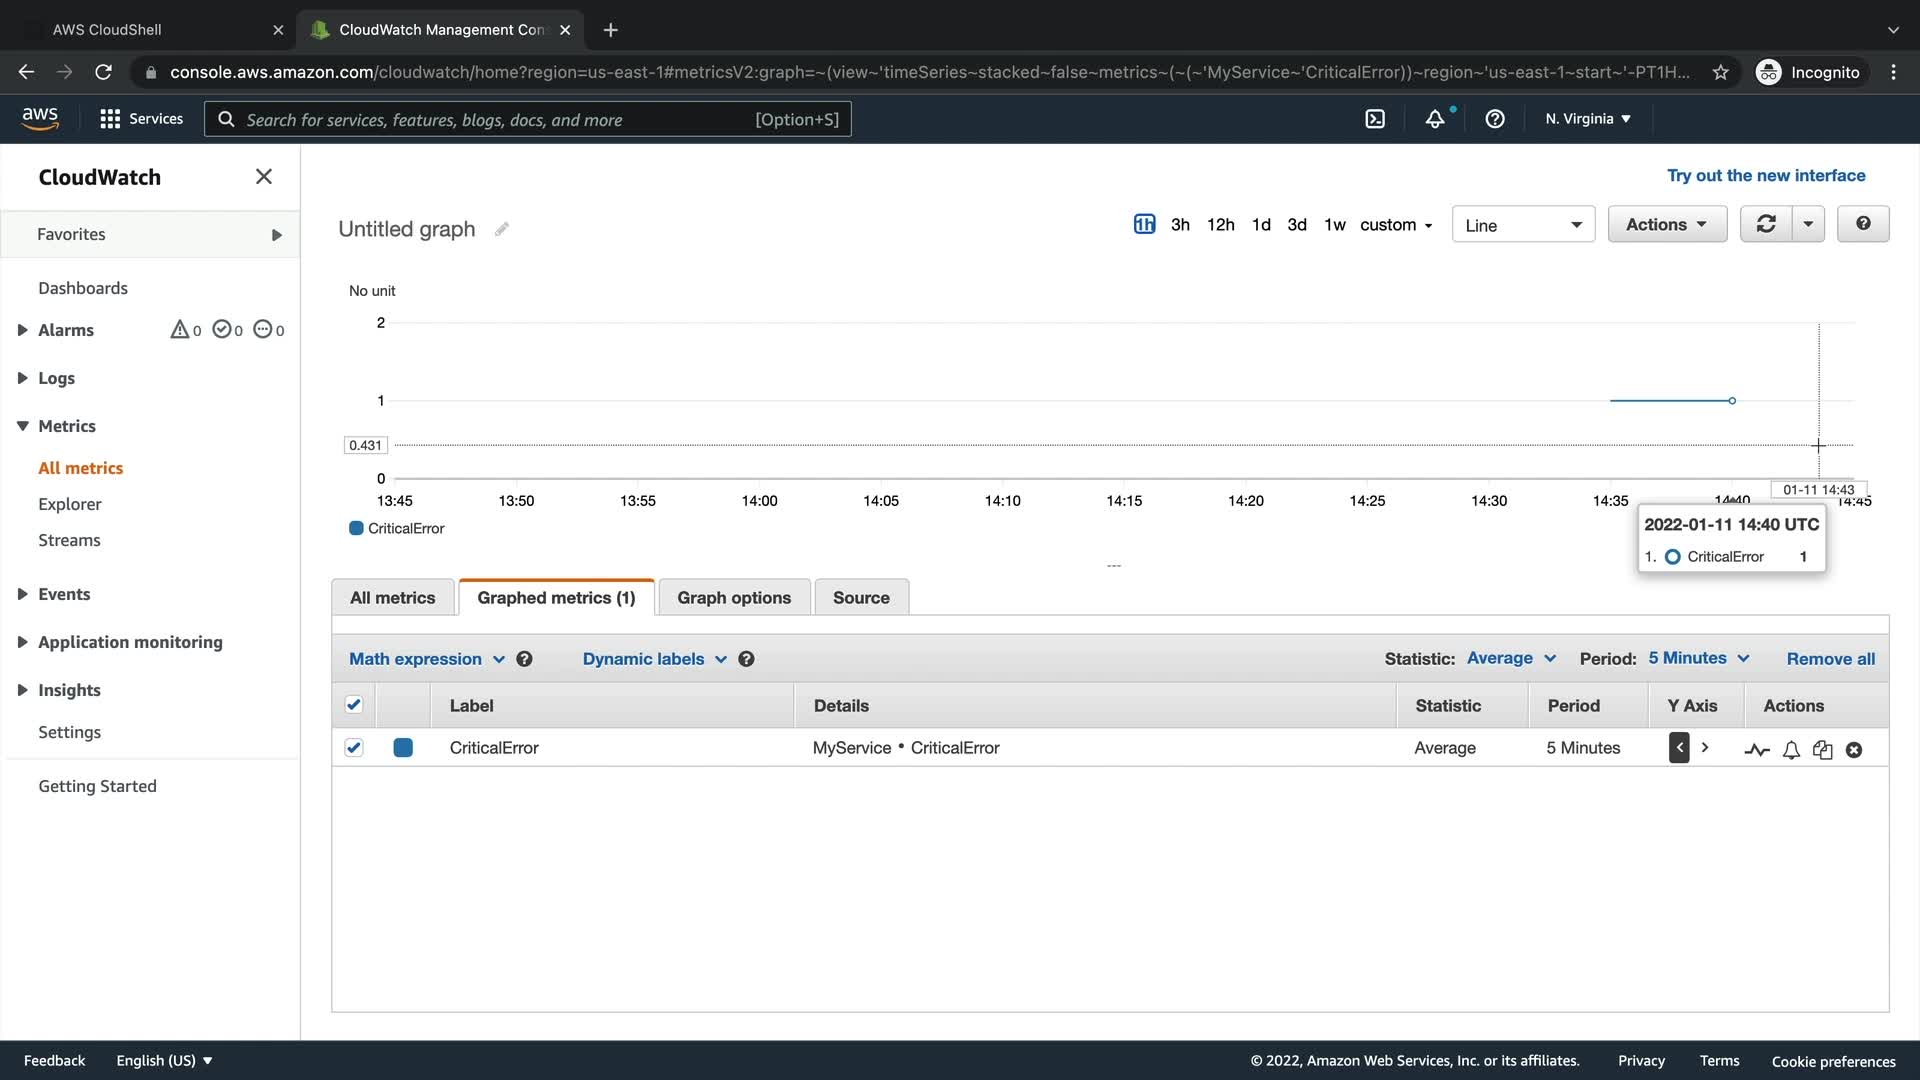
Task: Click the blue CriticalError color swatch
Action: click(x=403, y=748)
